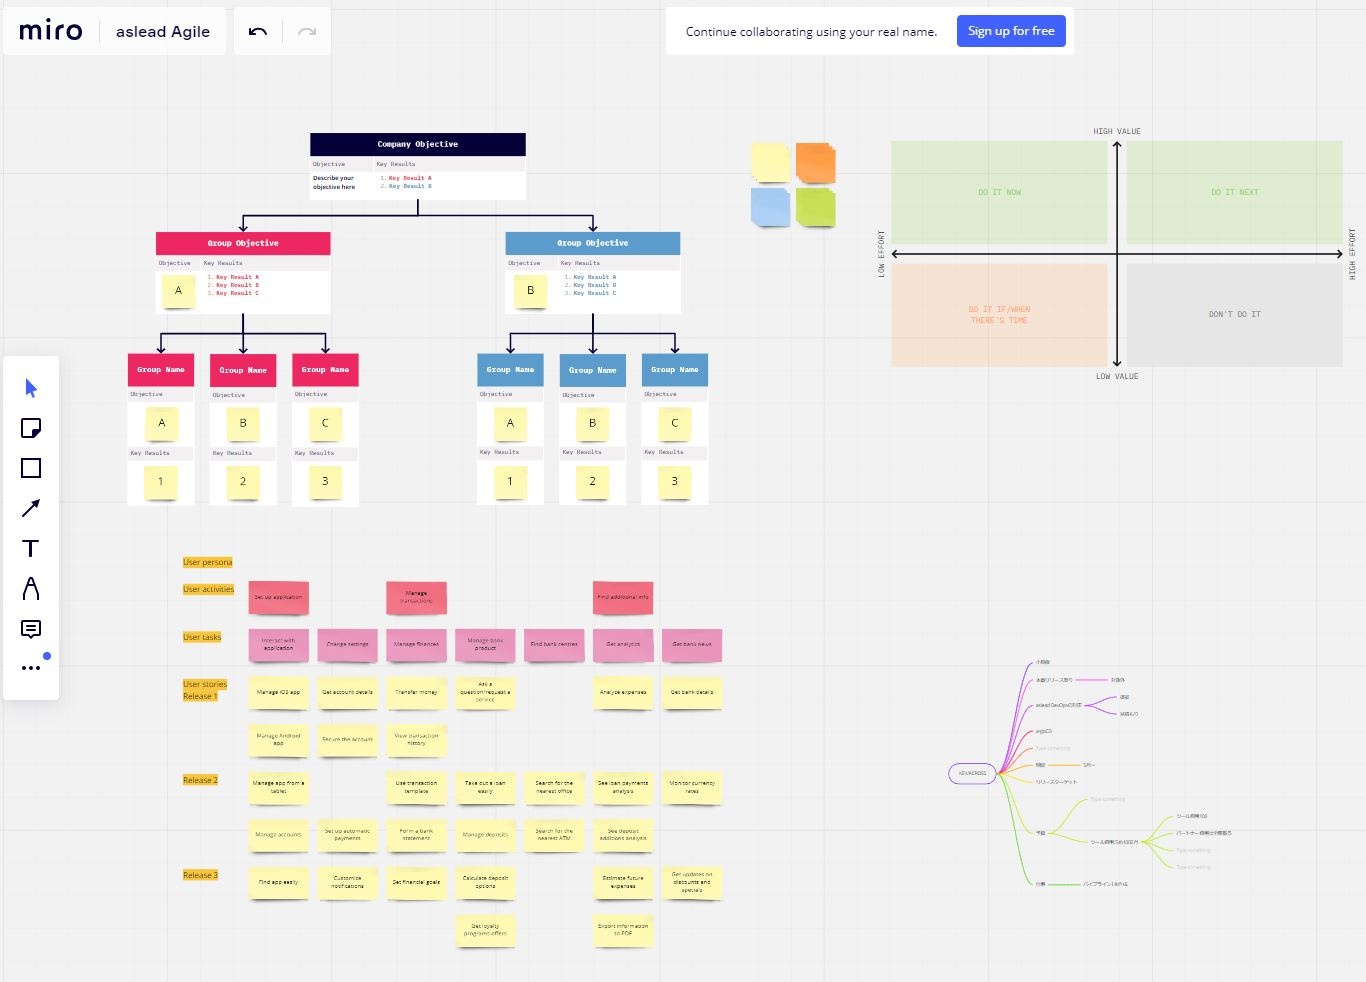Select the blue sticky note stack

point(770,207)
